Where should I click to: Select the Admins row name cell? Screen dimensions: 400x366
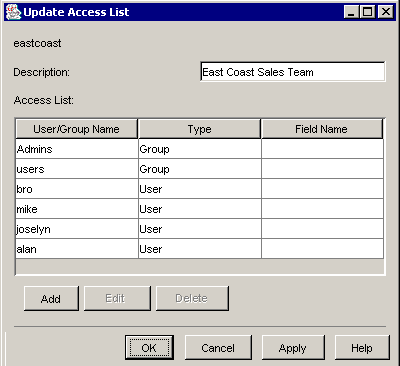77,149
